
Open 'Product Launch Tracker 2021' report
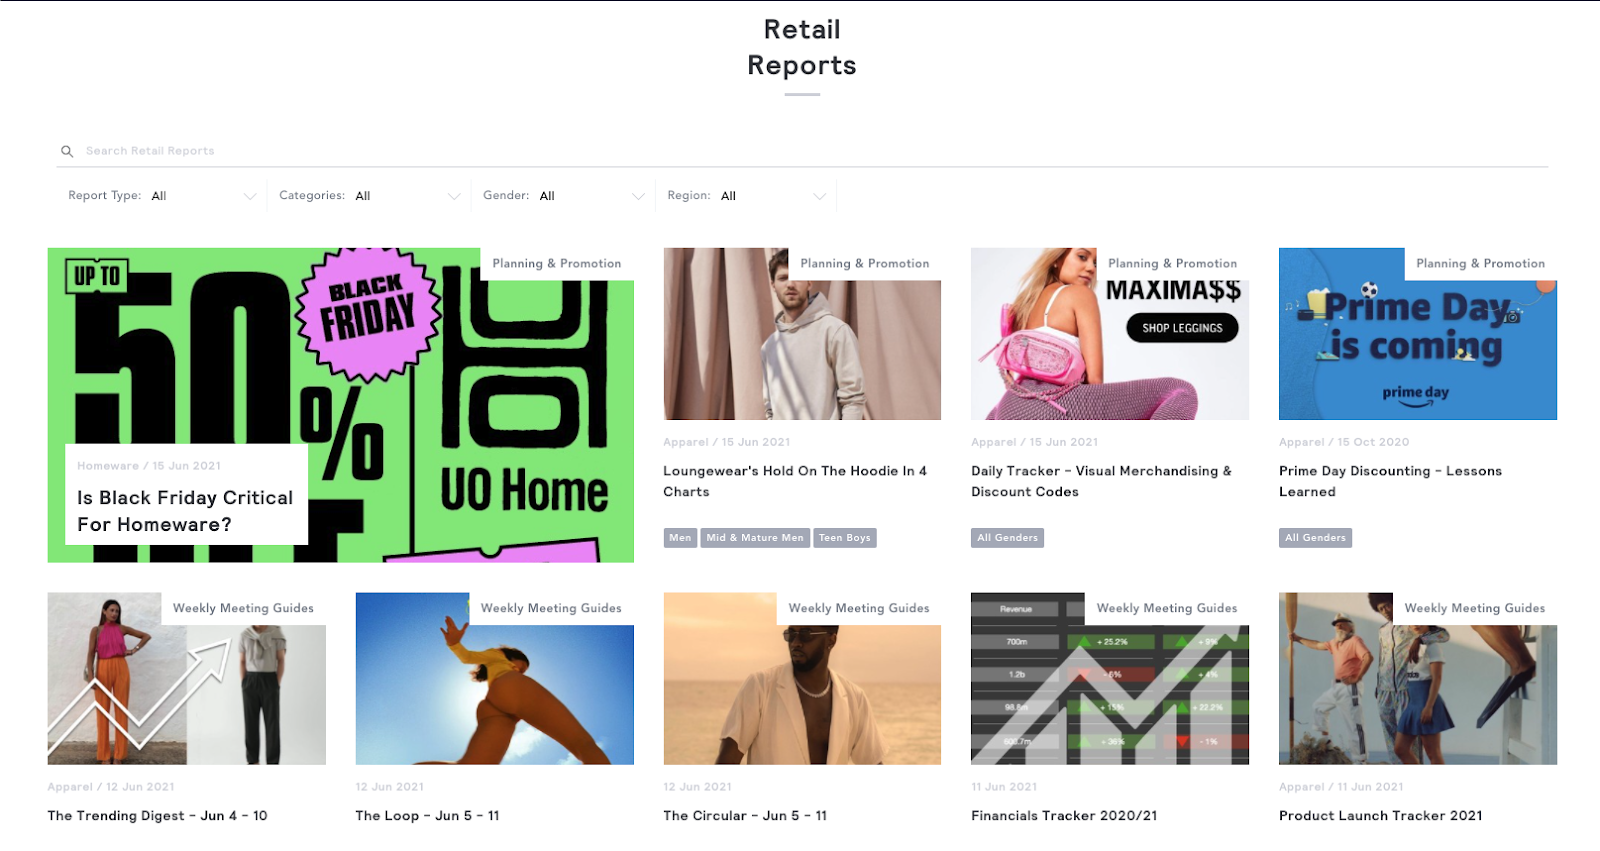point(1380,816)
